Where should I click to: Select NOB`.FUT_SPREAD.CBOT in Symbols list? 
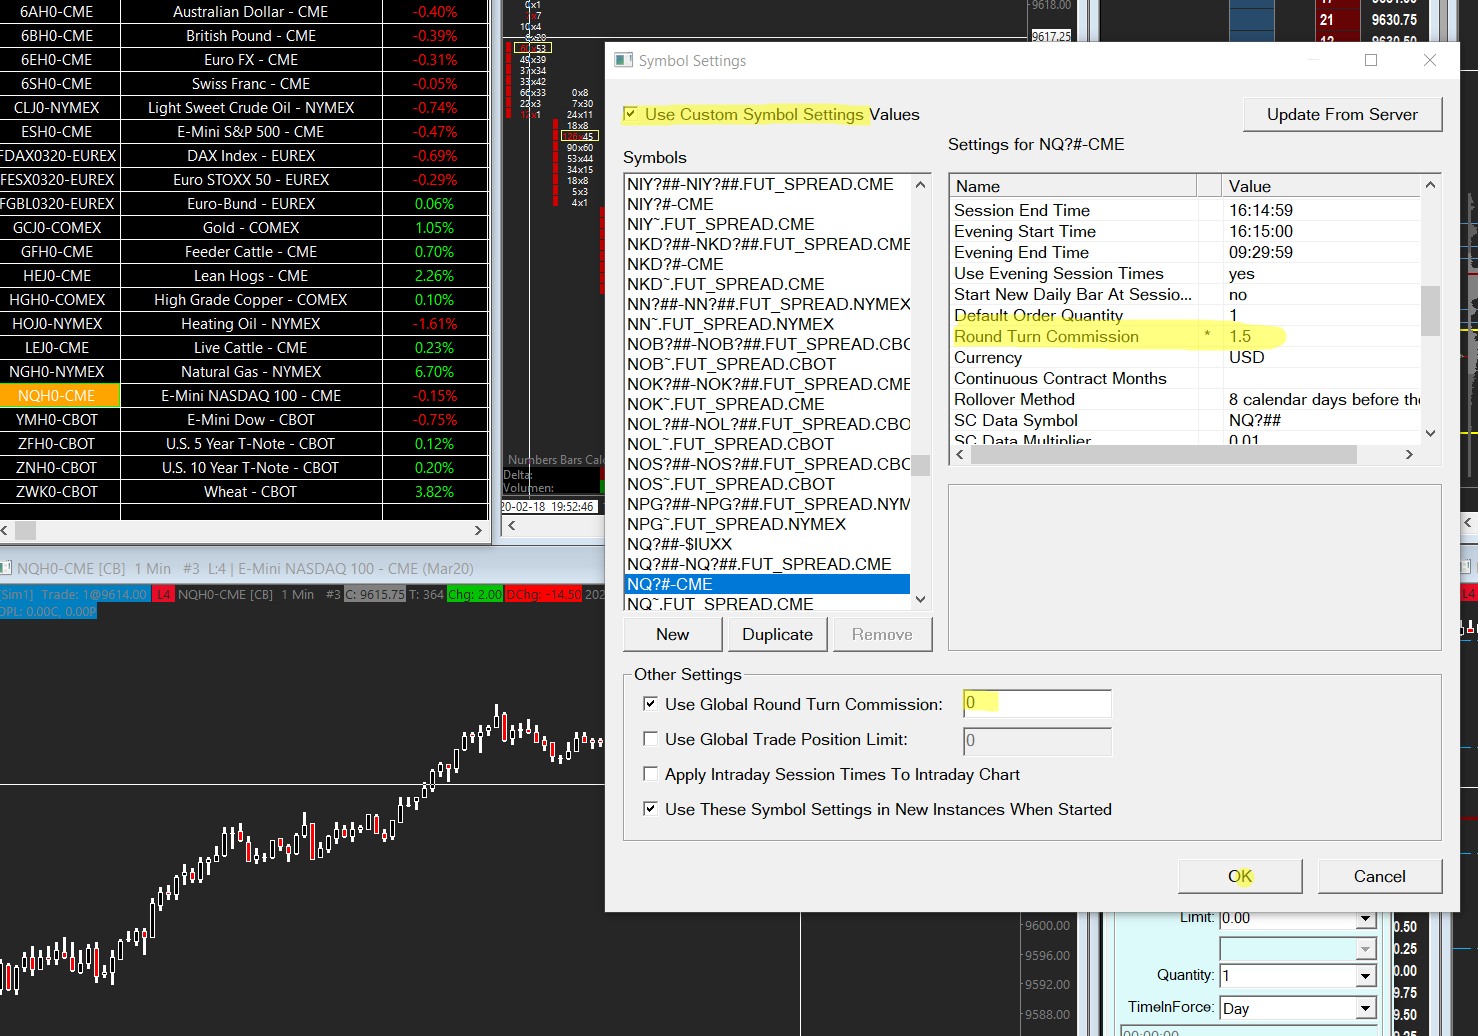[x=767, y=364]
